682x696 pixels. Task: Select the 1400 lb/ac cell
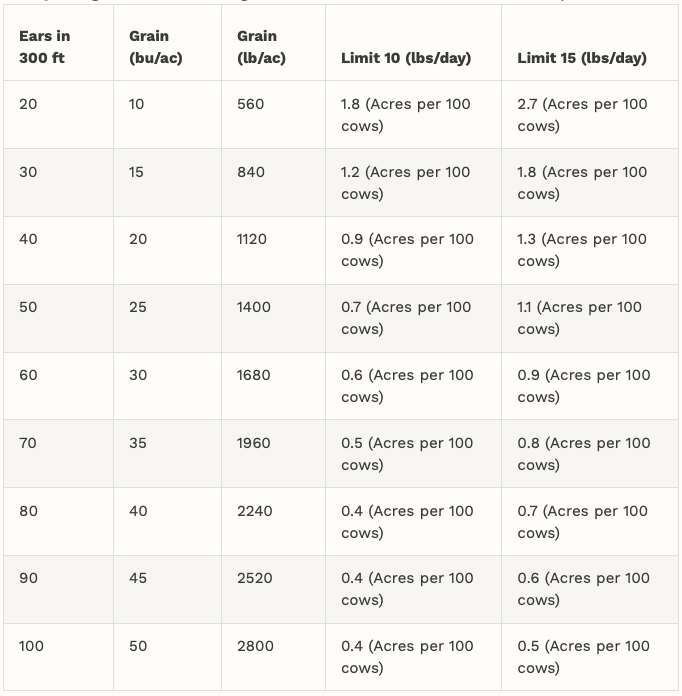(x=254, y=307)
